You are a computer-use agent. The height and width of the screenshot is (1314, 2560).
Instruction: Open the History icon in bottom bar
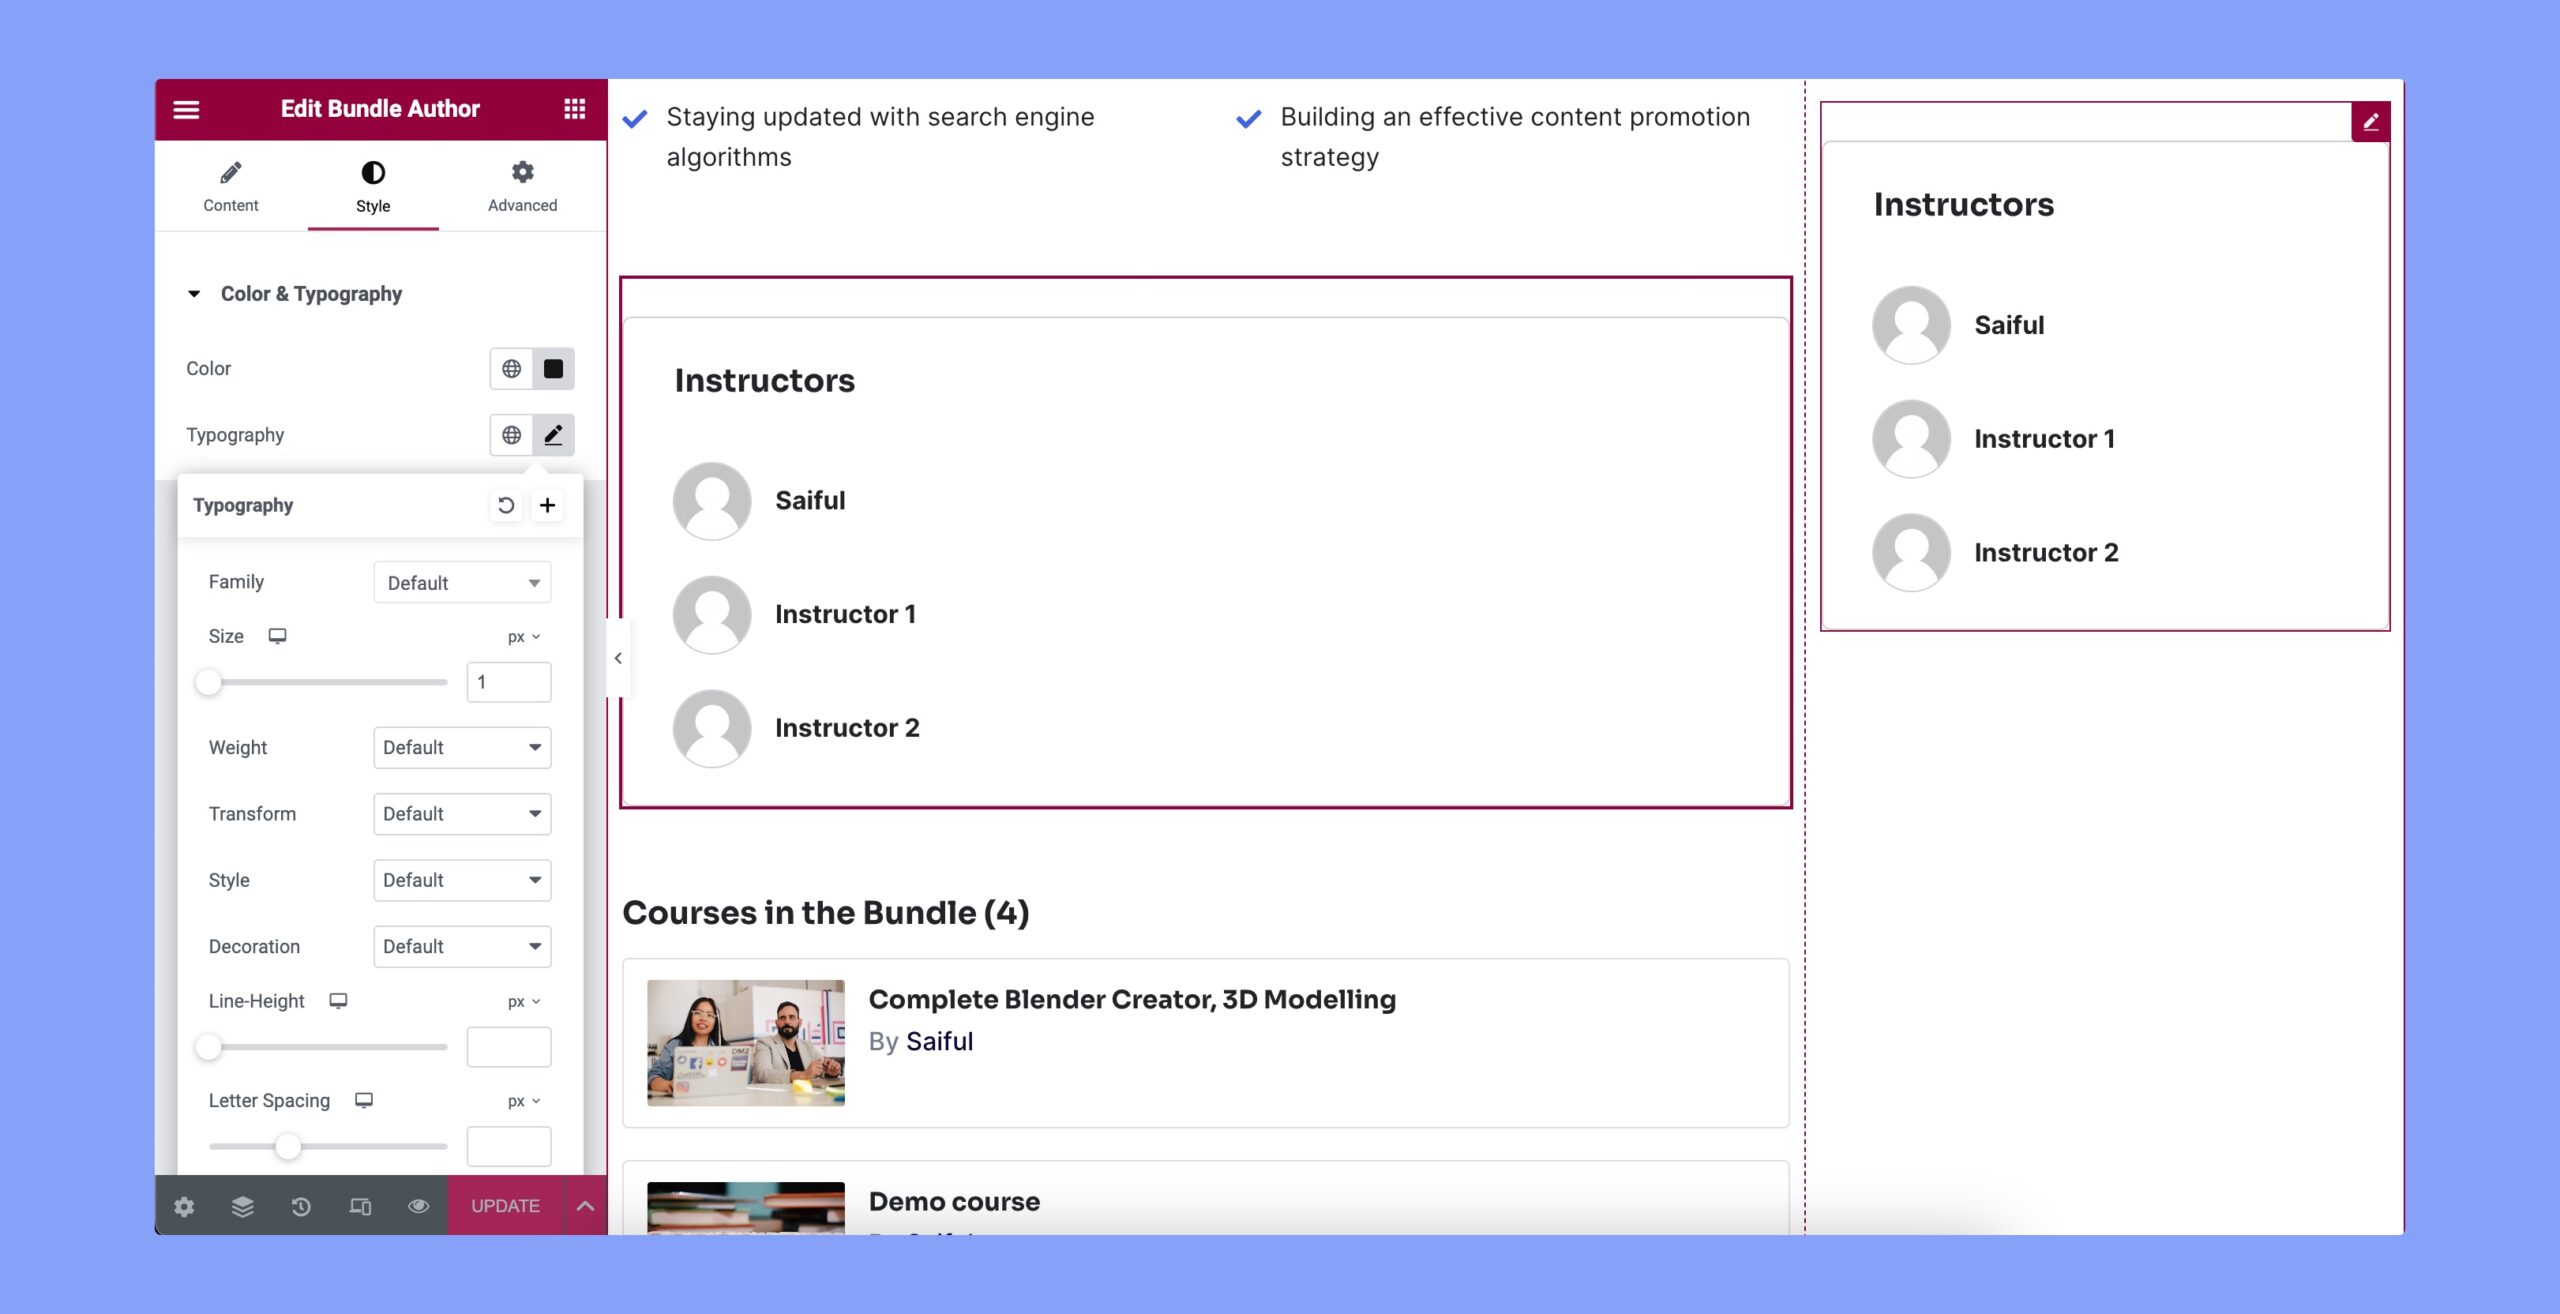(x=301, y=1206)
